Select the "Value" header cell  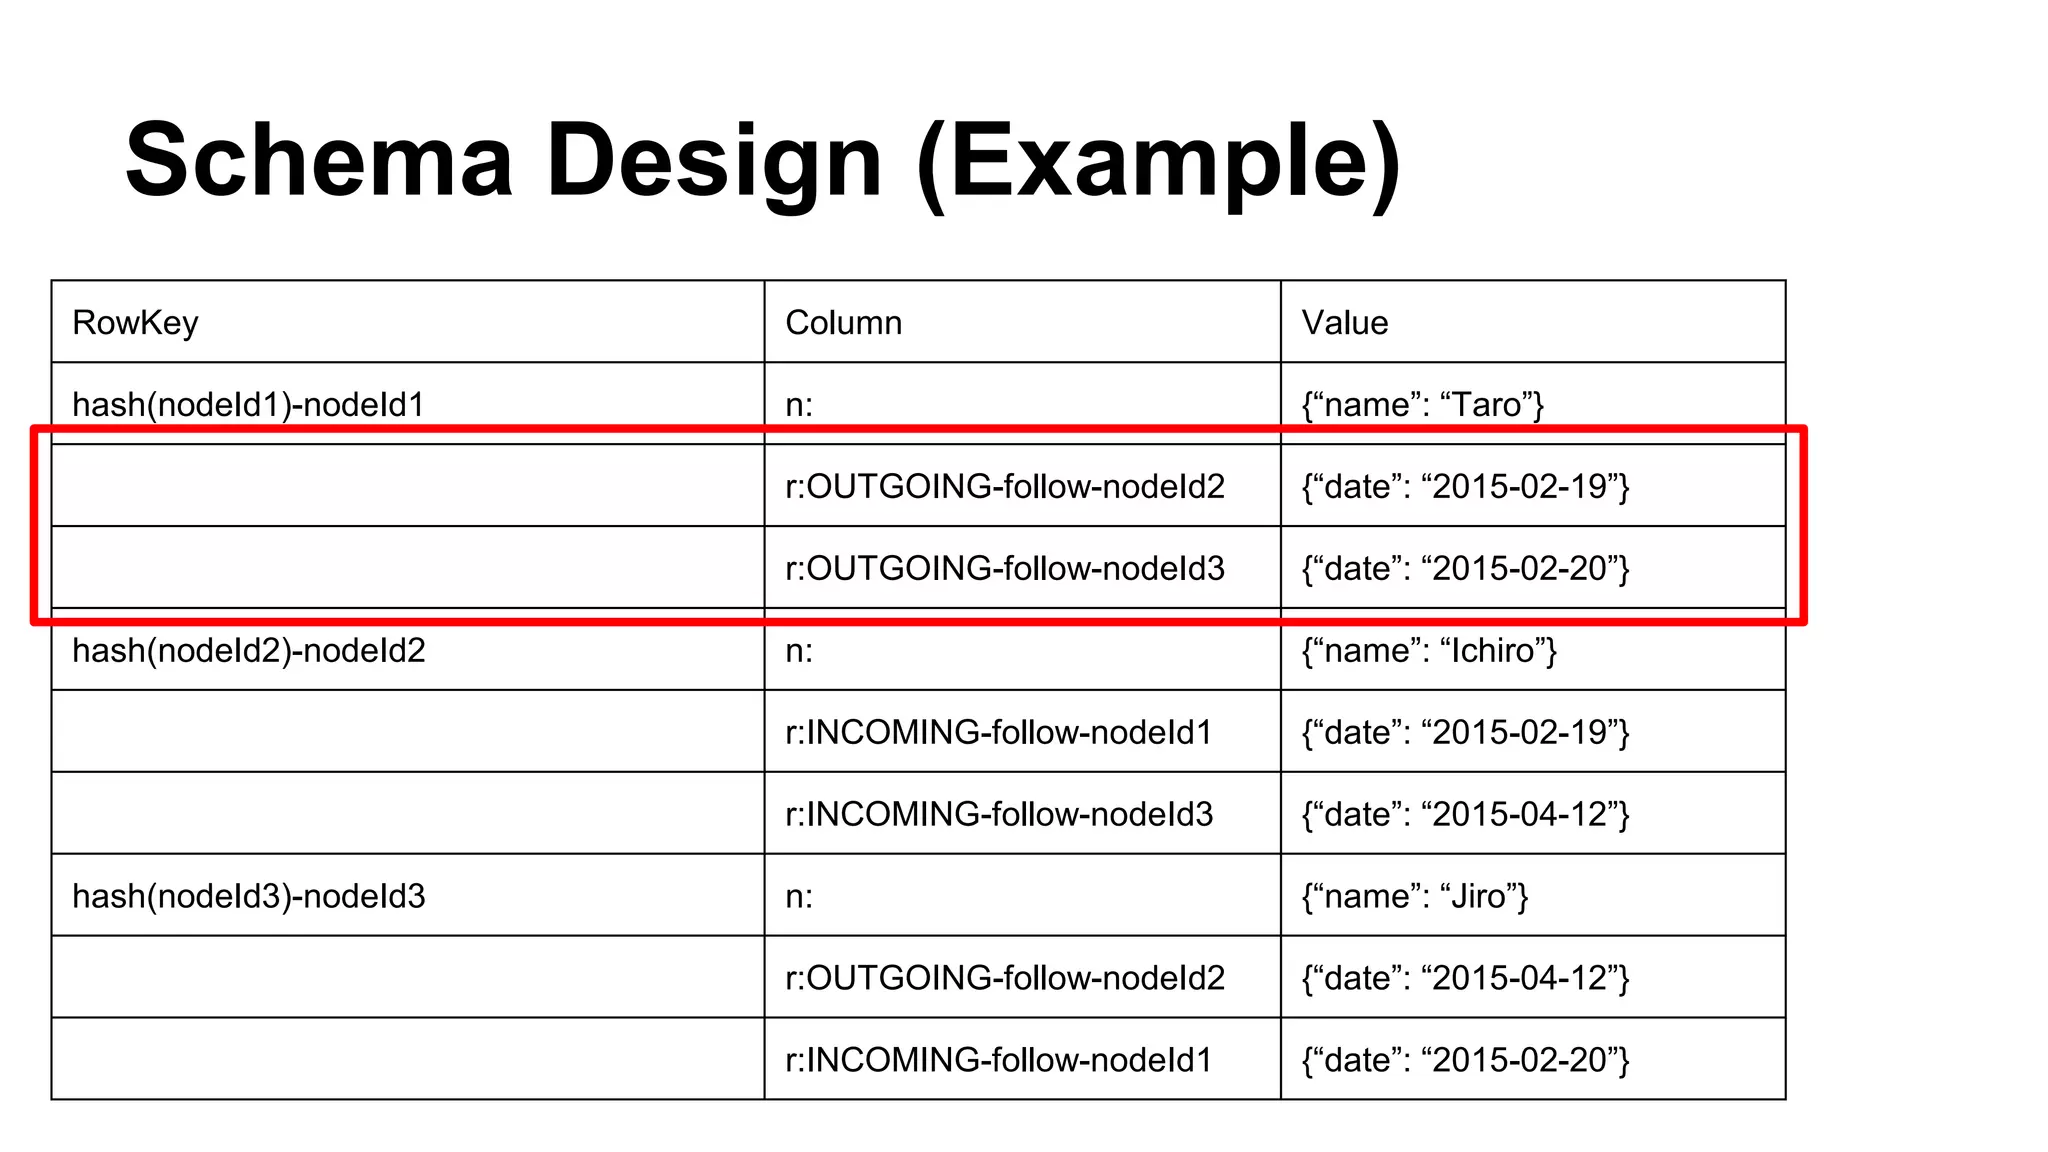pyautogui.click(x=1533, y=322)
